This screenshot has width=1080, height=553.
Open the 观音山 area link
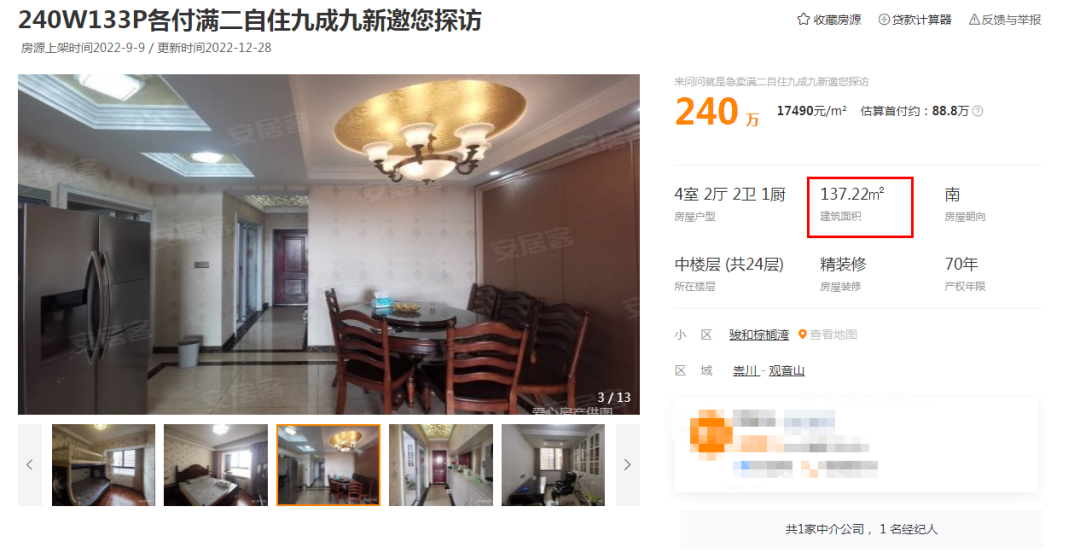pyautogui.click(x=787, y=371)
